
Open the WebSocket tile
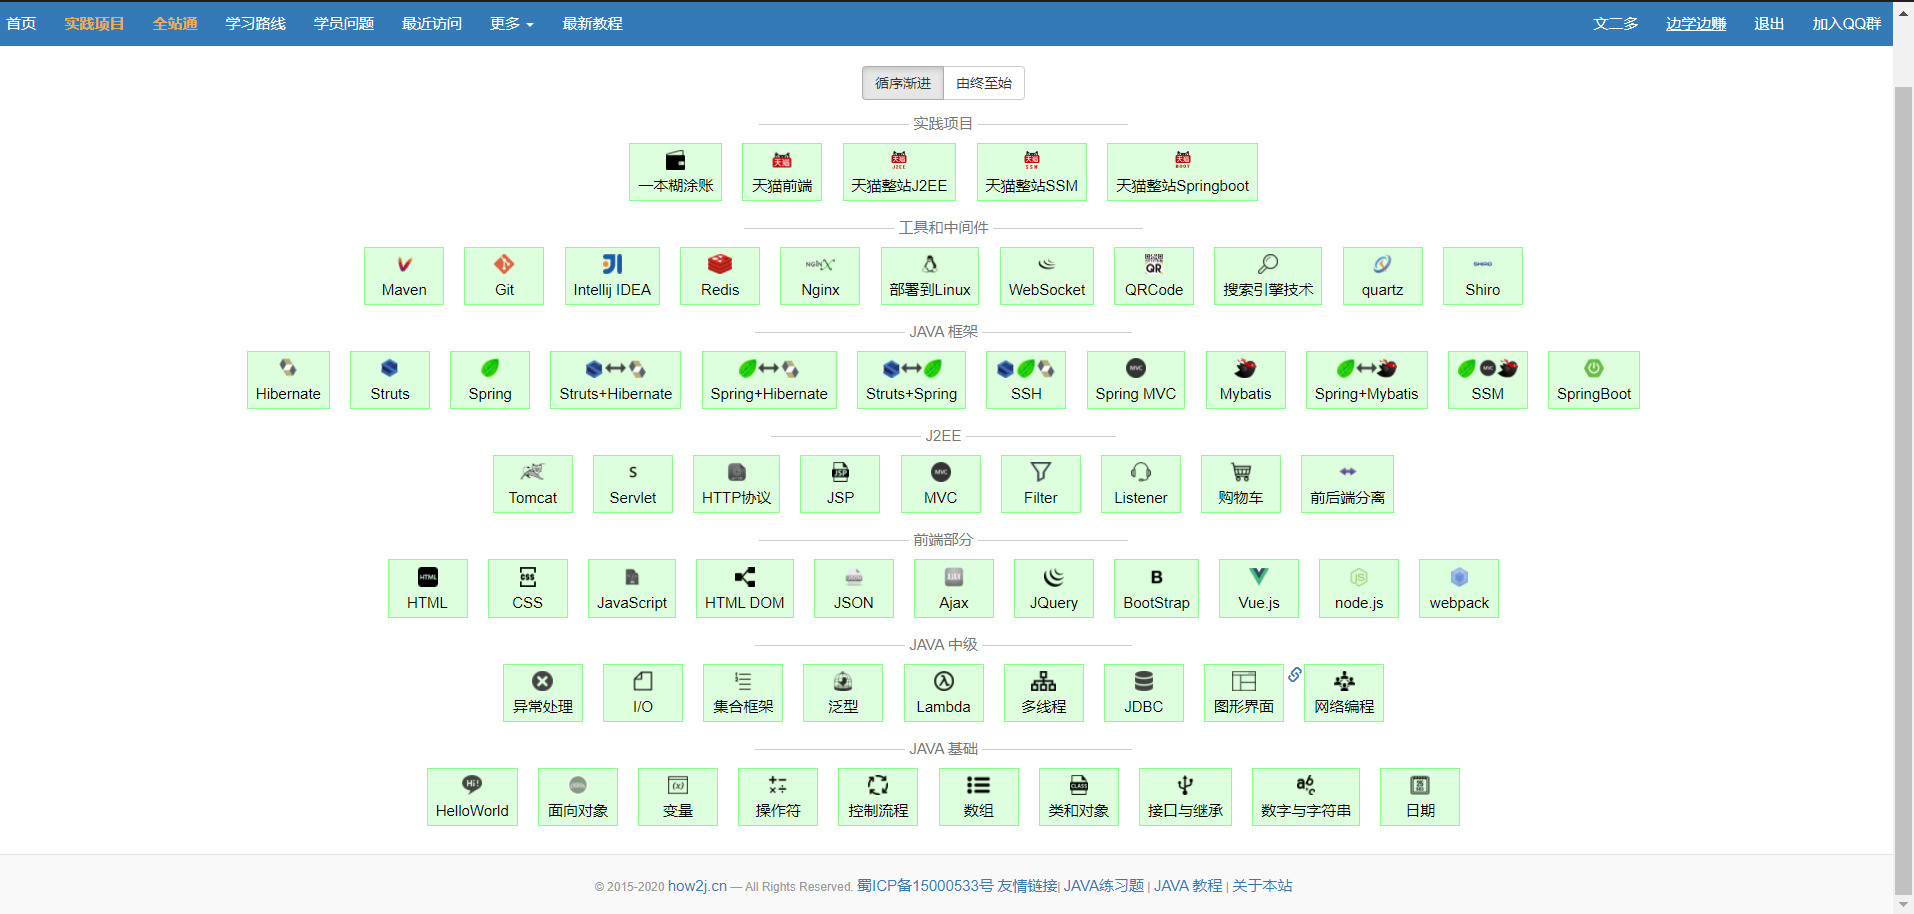[x=1047, y=276]
